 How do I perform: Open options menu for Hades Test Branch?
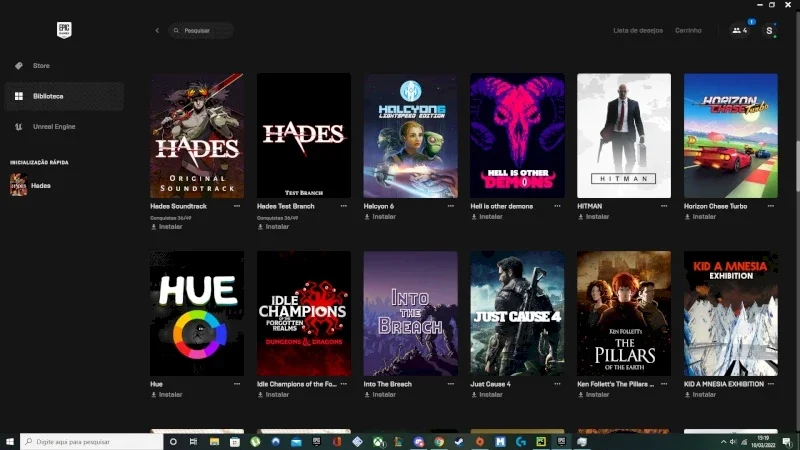343,206
